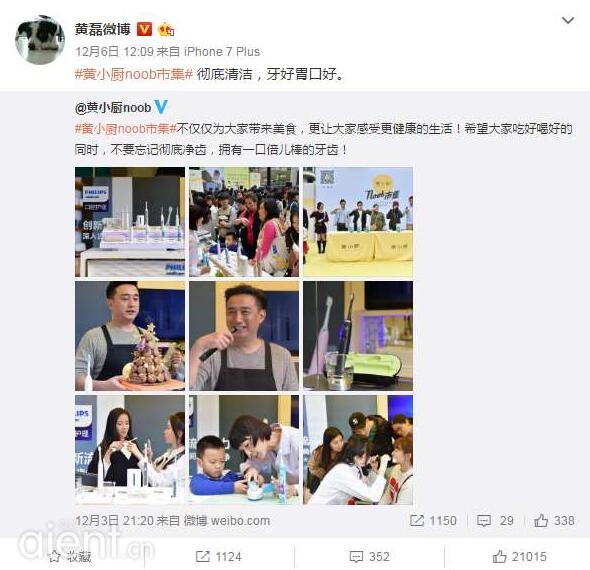
Task: Open hashtag link in the reposted text
Action: (126, 129)
